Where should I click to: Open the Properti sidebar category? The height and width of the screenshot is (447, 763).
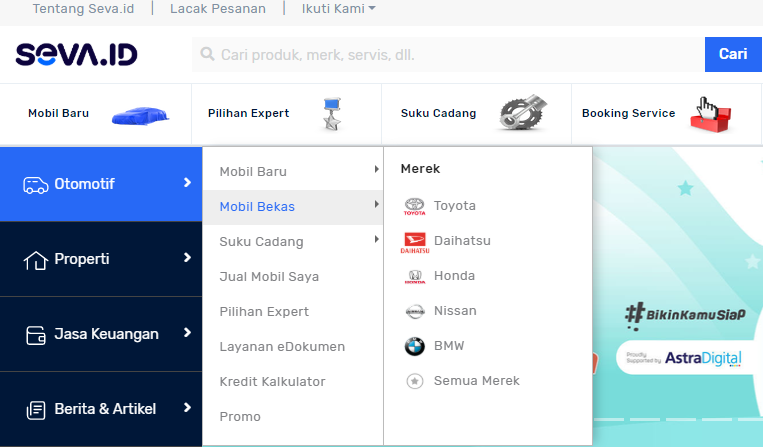click(101, 259)
